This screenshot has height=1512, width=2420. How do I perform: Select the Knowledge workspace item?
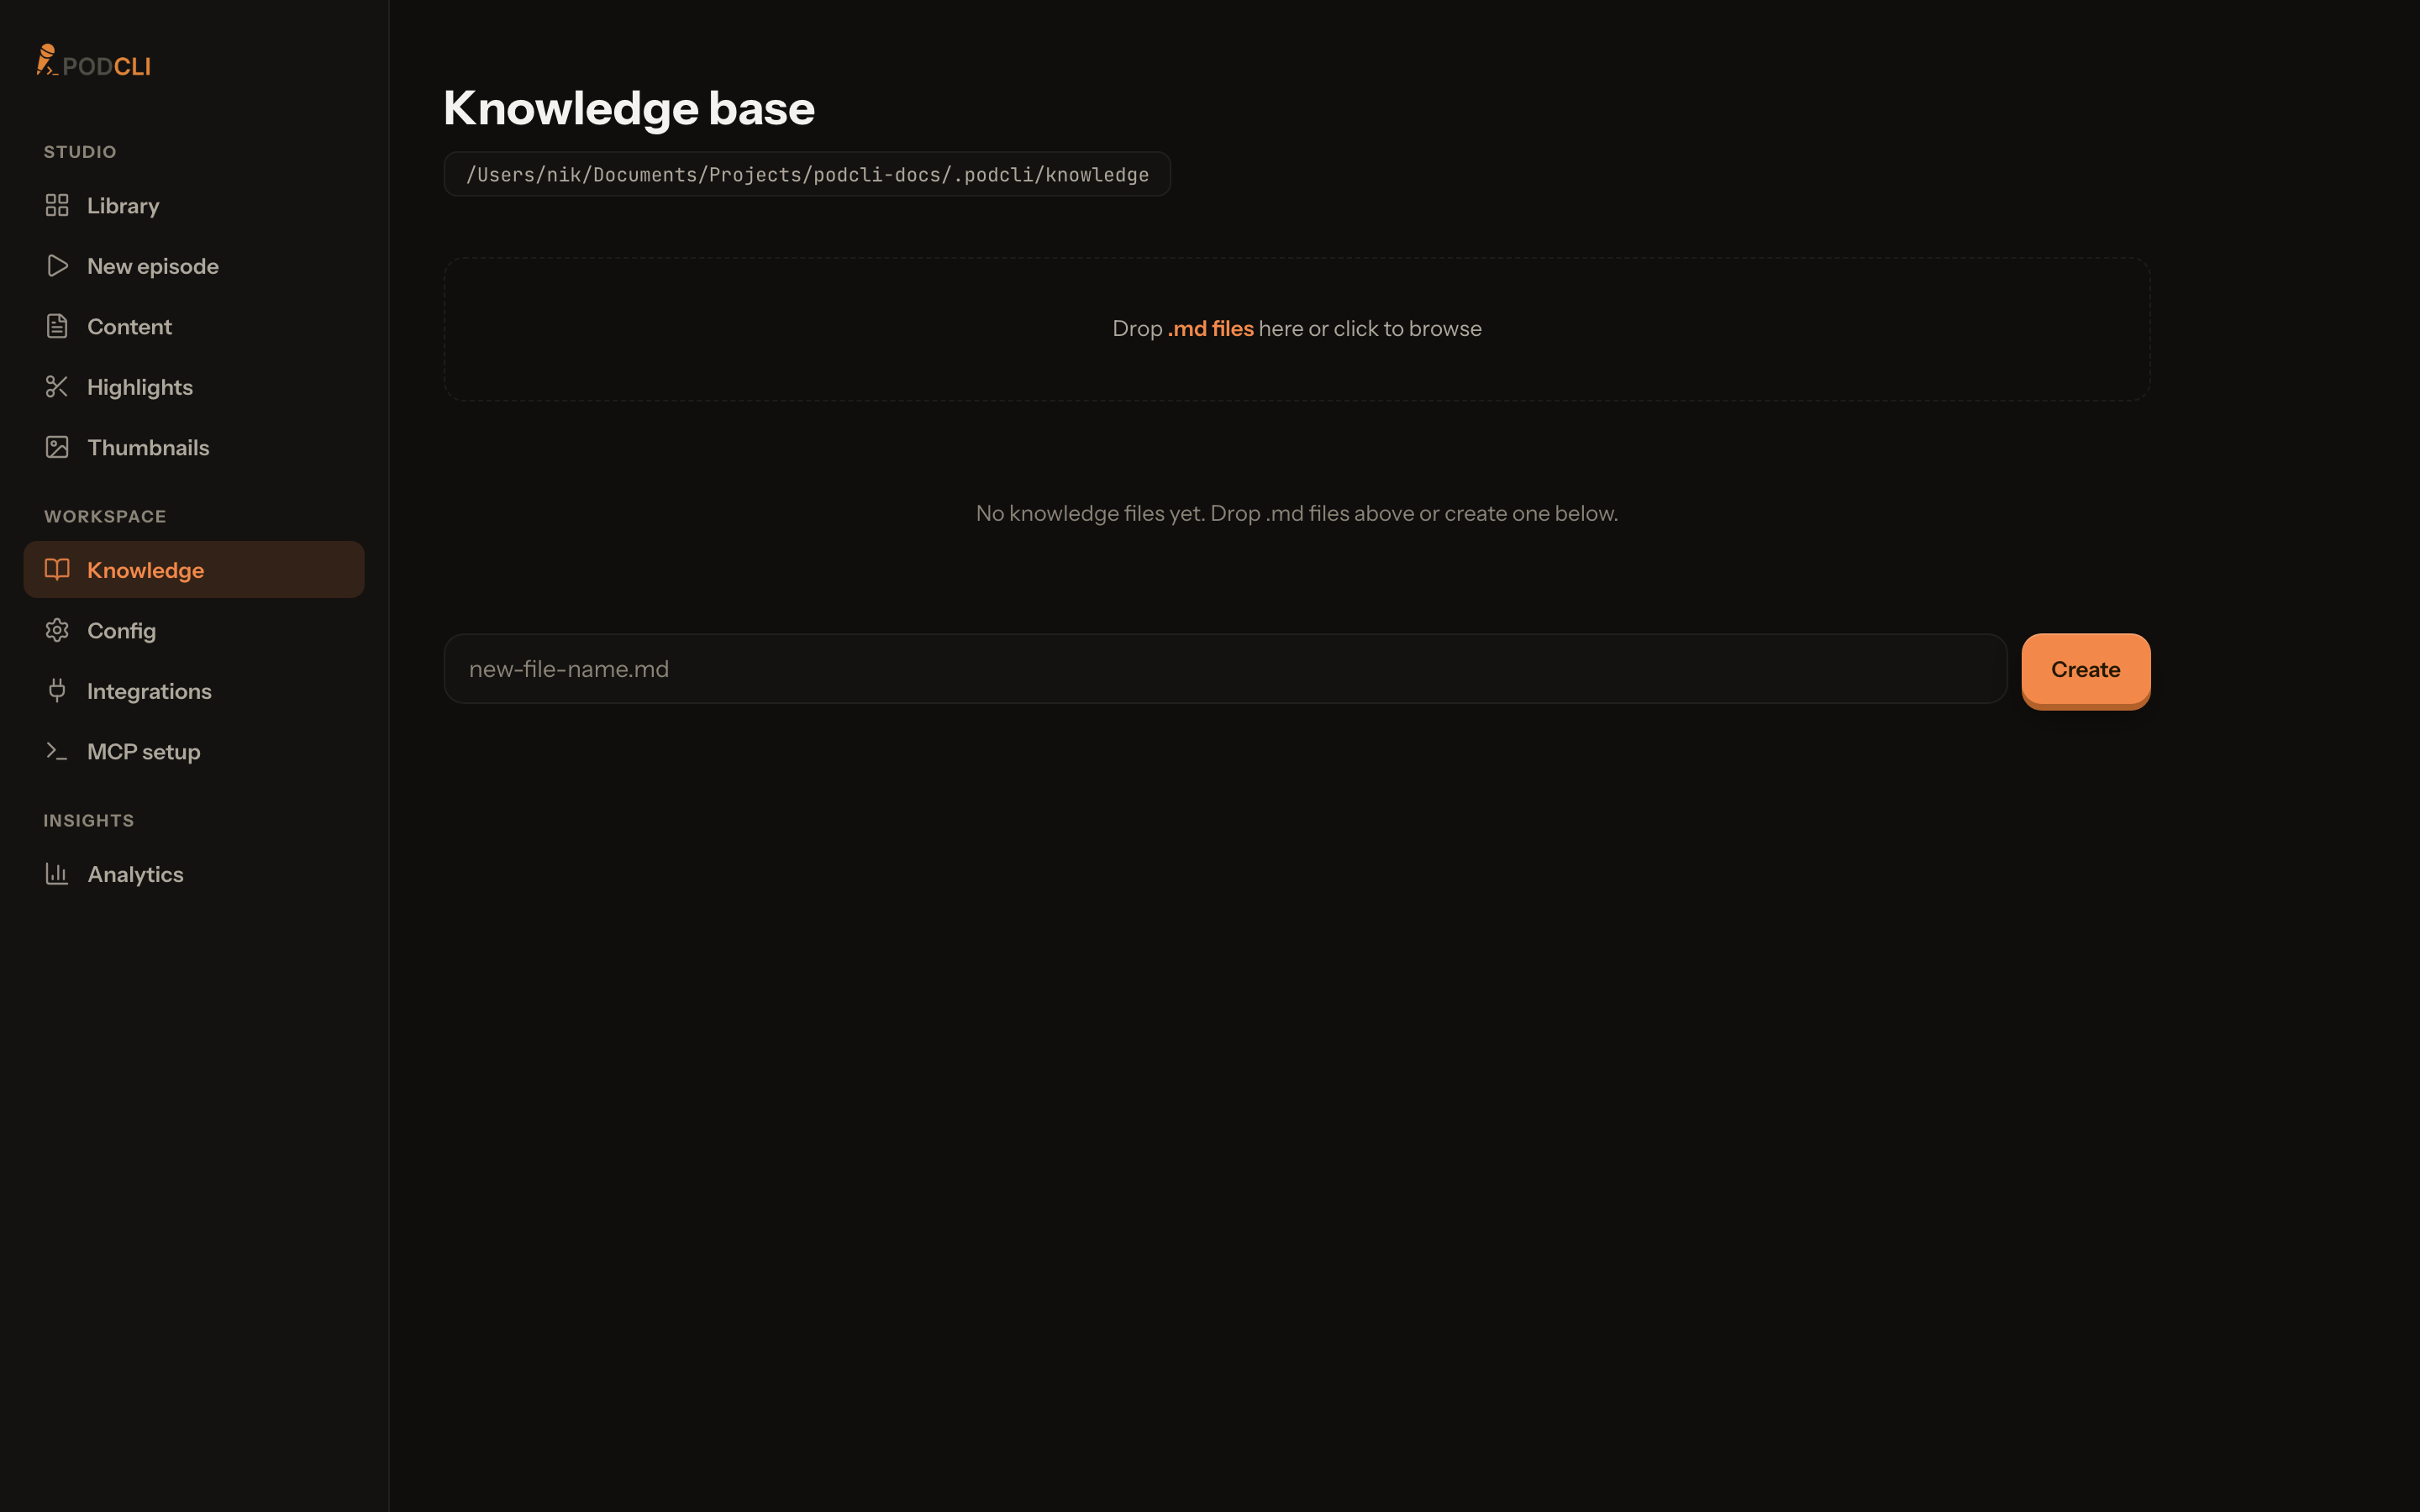194,570
